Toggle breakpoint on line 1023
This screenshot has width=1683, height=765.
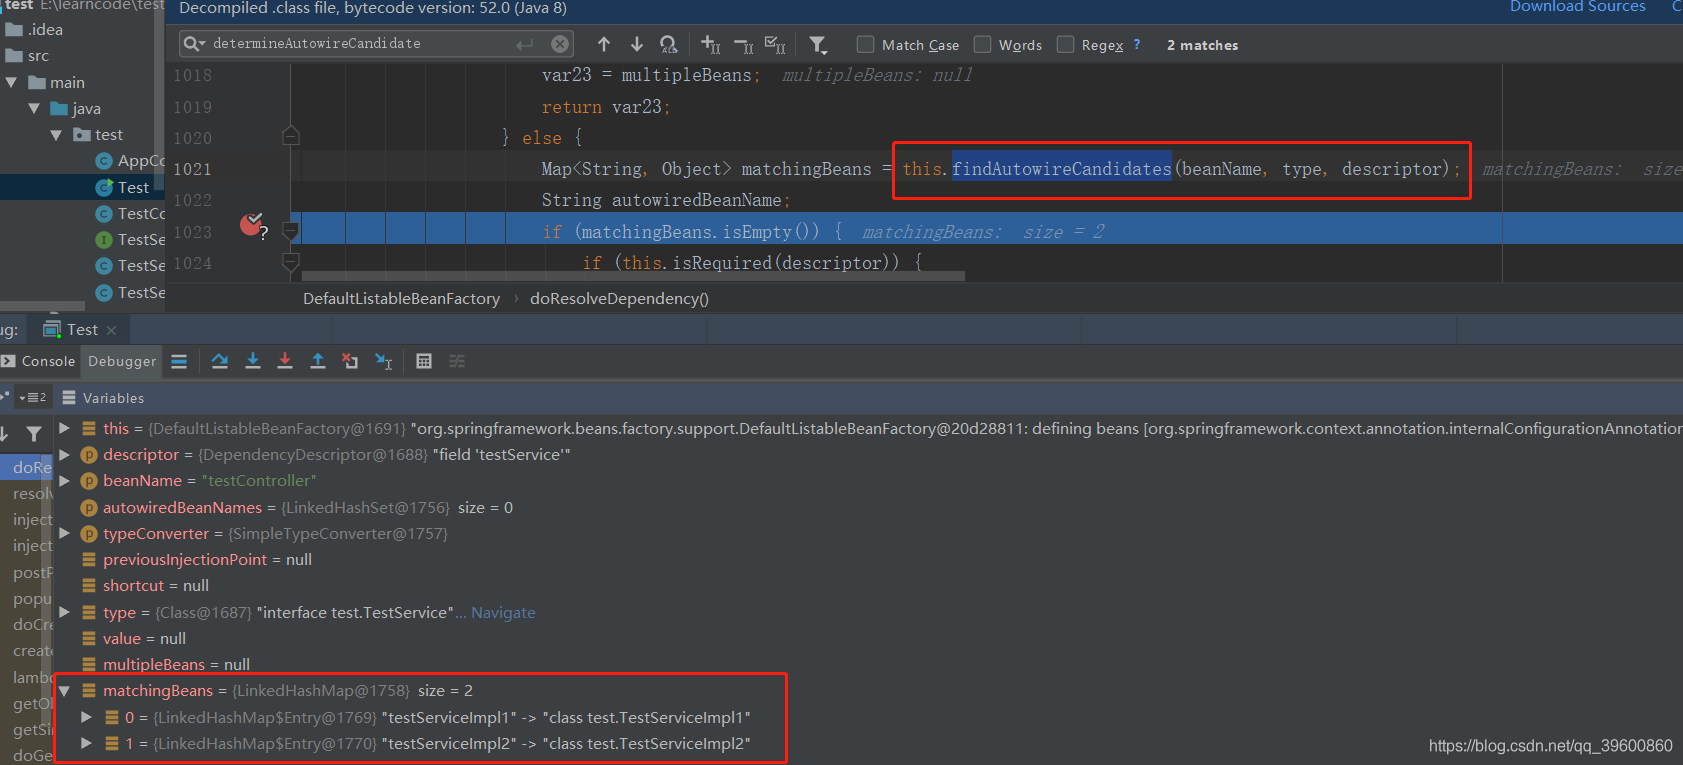click(x=251, y=225)
